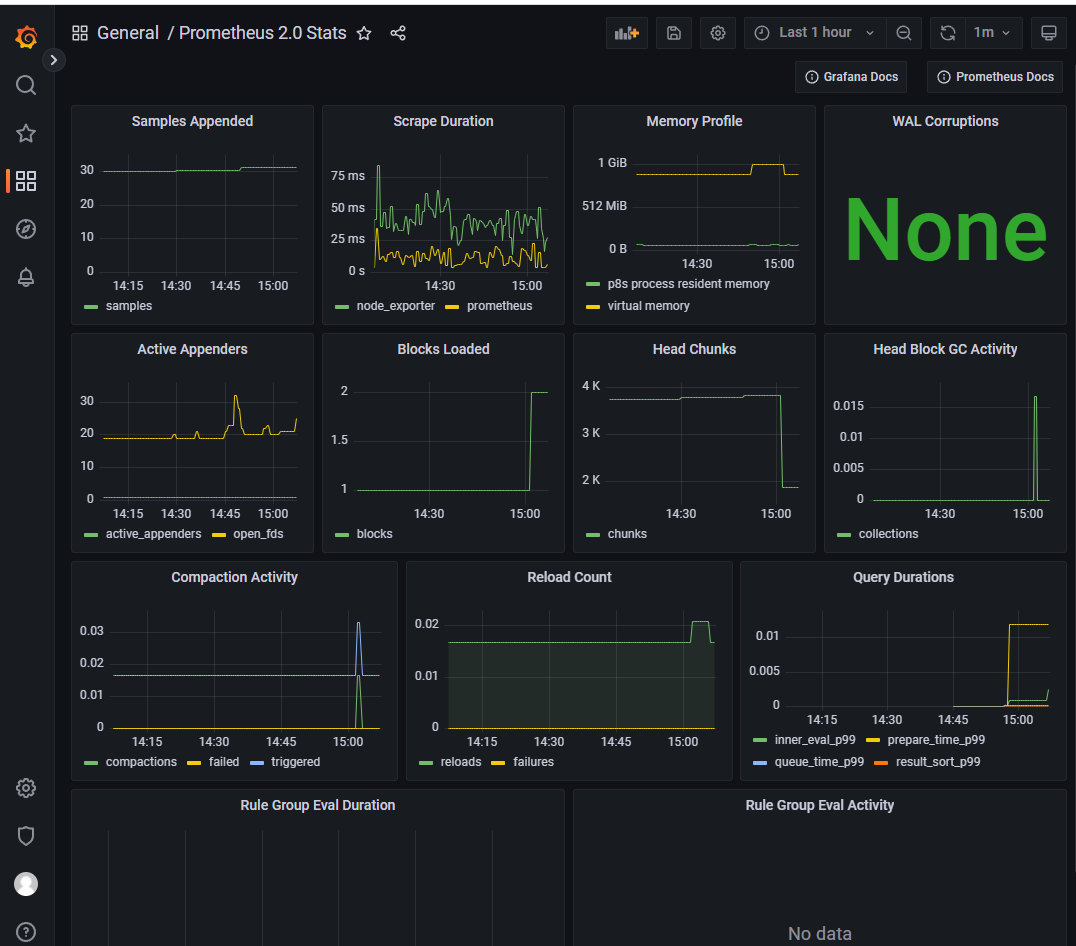The width and height of the screenshot is (1076, 946).
Task: Open the WAL Corruptions panel title menu
Action: pyautogui.click(x=945, y=121)
